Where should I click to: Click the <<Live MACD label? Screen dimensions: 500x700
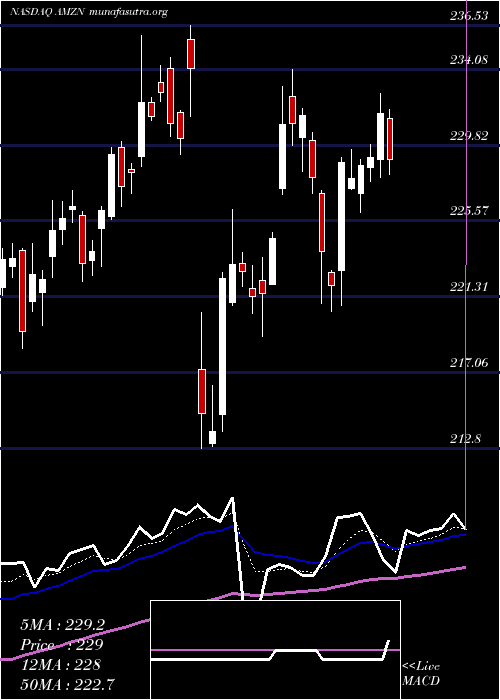tap(421, 674)
